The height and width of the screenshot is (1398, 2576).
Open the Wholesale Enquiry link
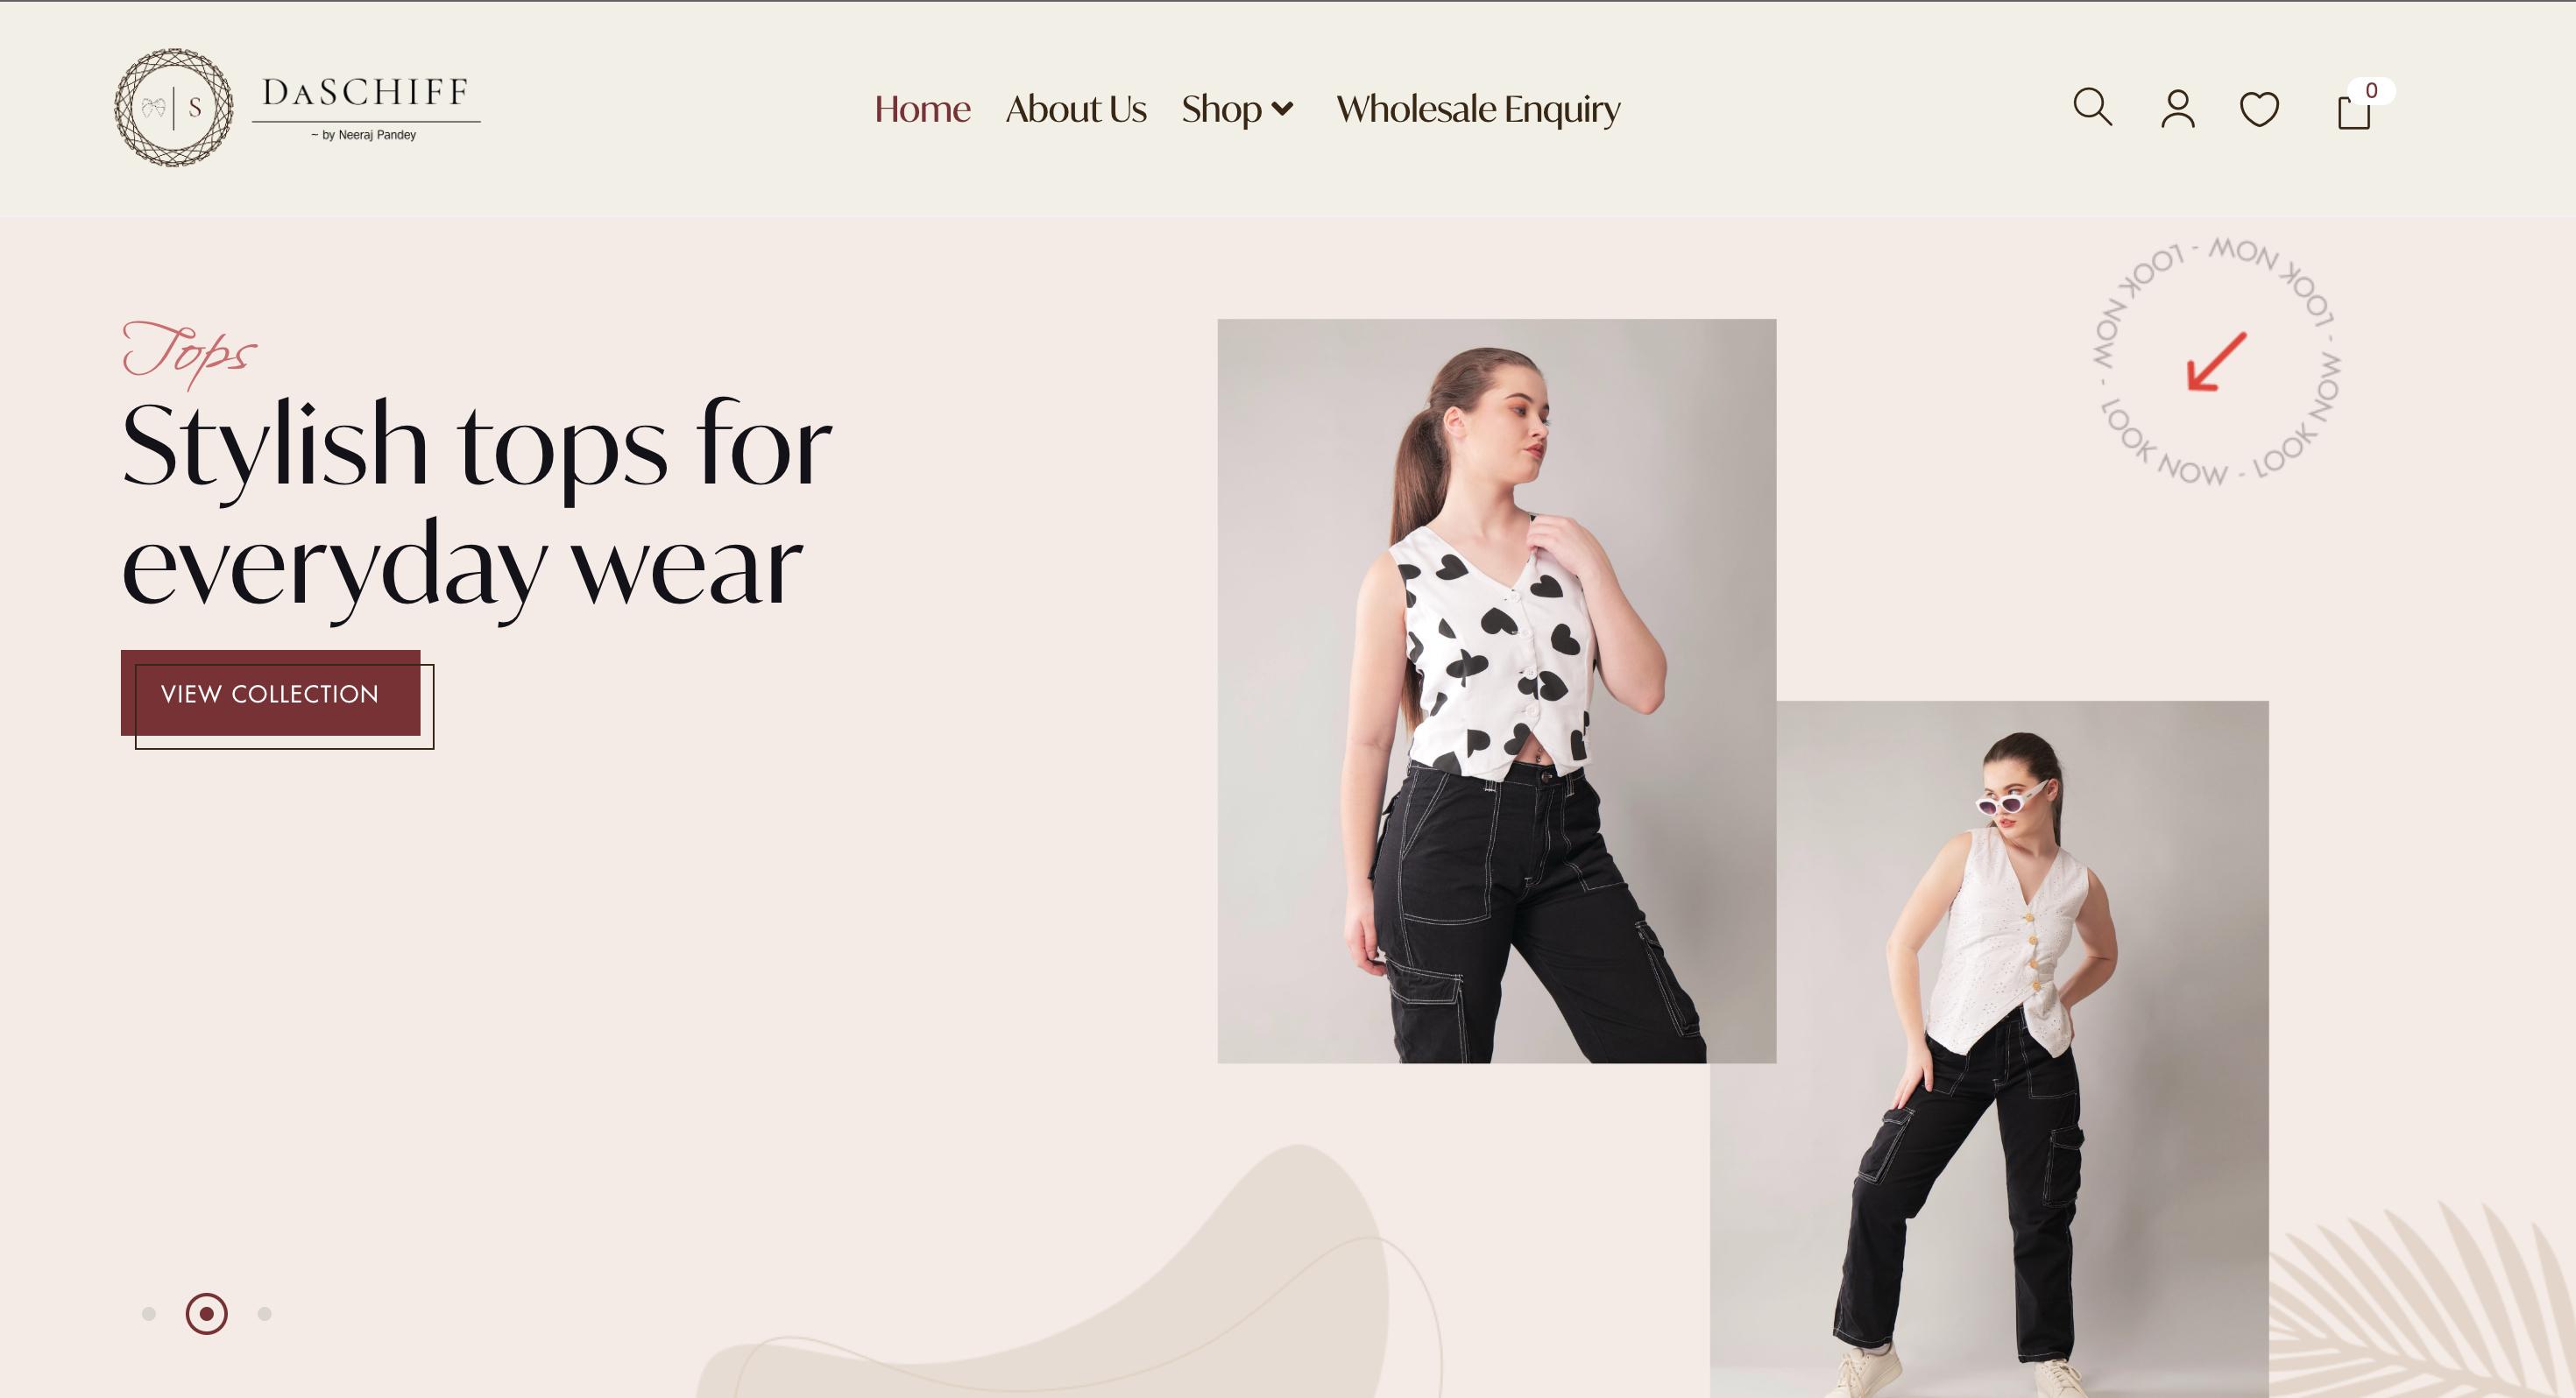pos(1478,108)
